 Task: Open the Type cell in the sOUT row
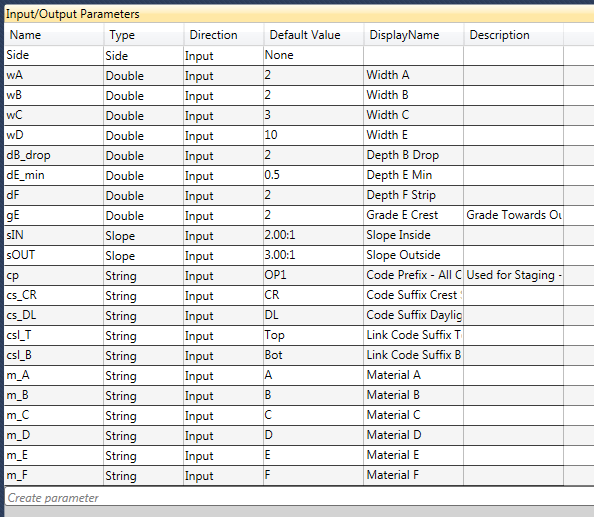point(144,256)
